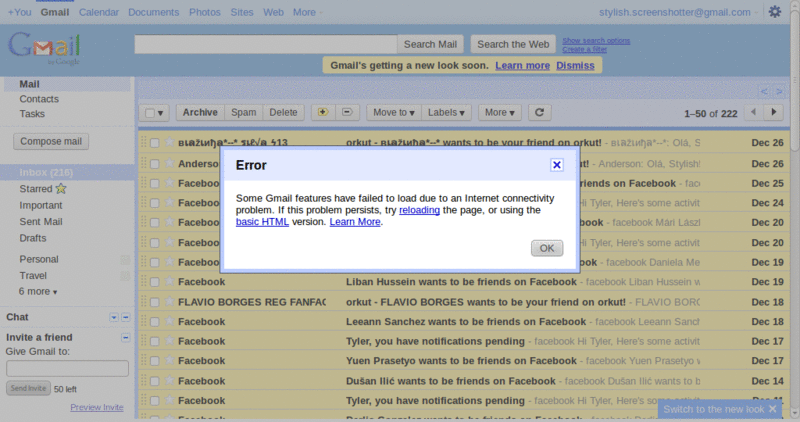This screenshot has height=422, width=800.
Task: Dismiss the new look announcement
Action: 575,65
